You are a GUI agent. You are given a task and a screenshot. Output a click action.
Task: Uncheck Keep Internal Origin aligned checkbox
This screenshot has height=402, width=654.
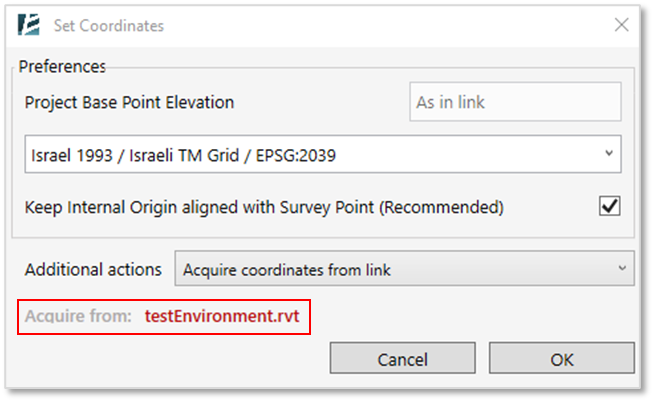[609, 206]
